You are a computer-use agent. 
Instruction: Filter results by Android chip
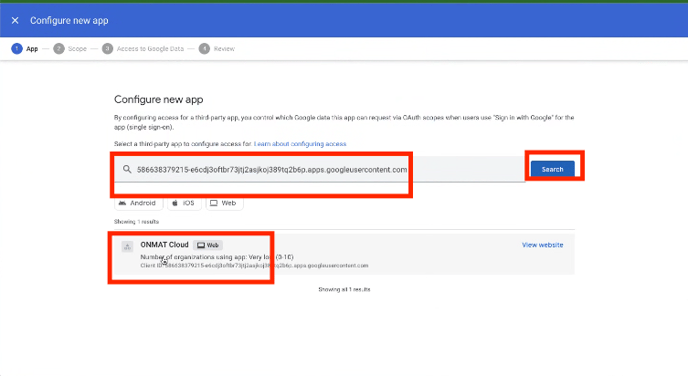(x=138, y=203)
